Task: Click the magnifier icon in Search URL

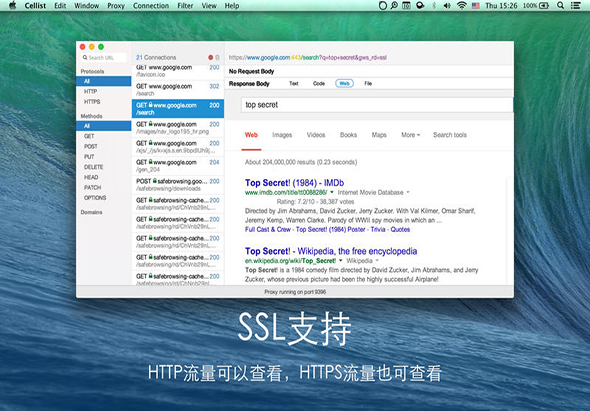Action: (x=85, y=58)
